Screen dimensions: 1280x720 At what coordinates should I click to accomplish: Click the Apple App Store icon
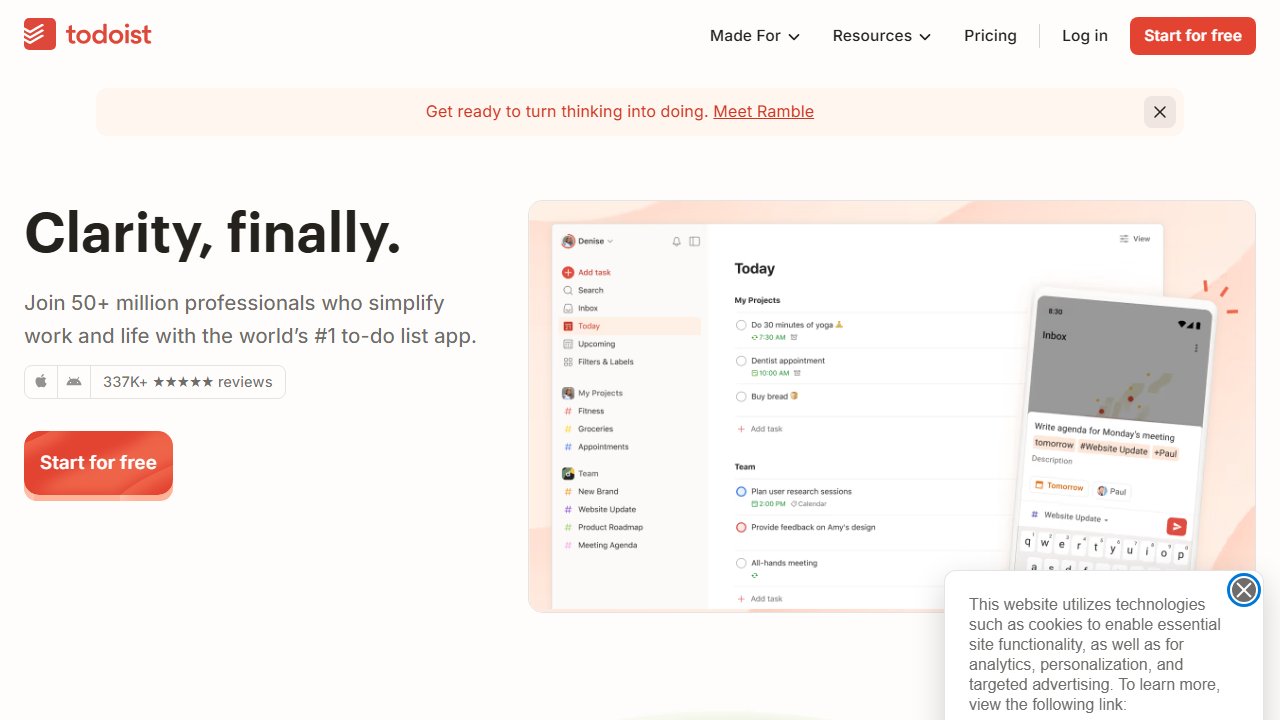(x=41, y=382)
